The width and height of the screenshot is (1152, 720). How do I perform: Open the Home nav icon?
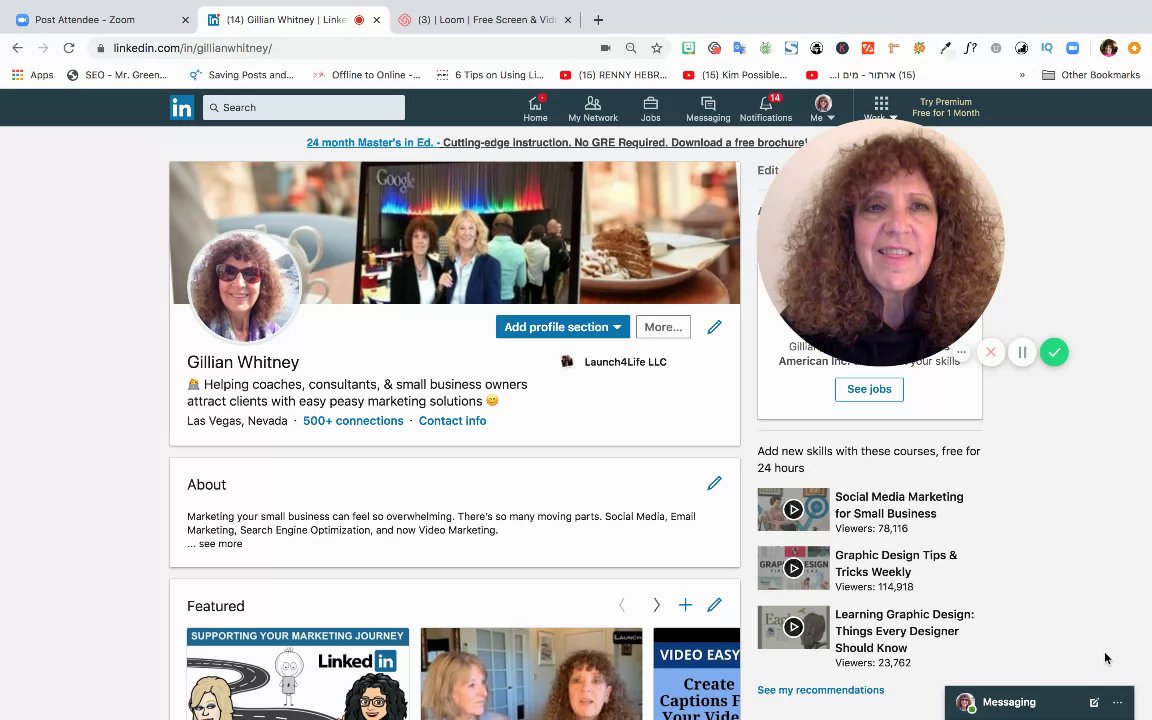point(535,108)
